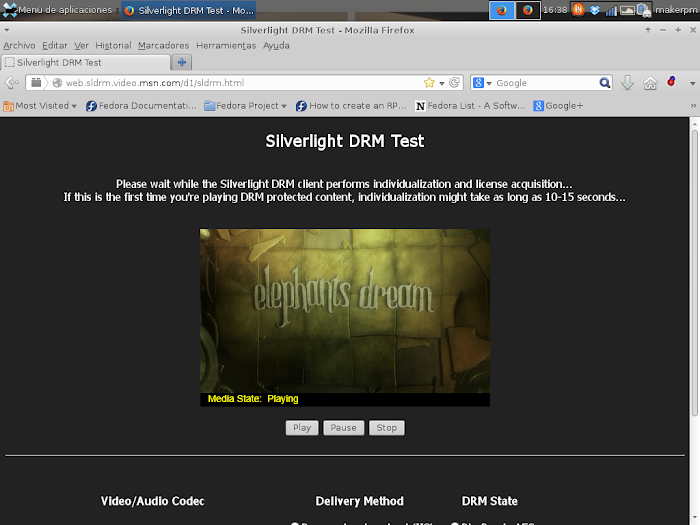
Task: Open the address bar history dropdown arrow
Action: 442,83
